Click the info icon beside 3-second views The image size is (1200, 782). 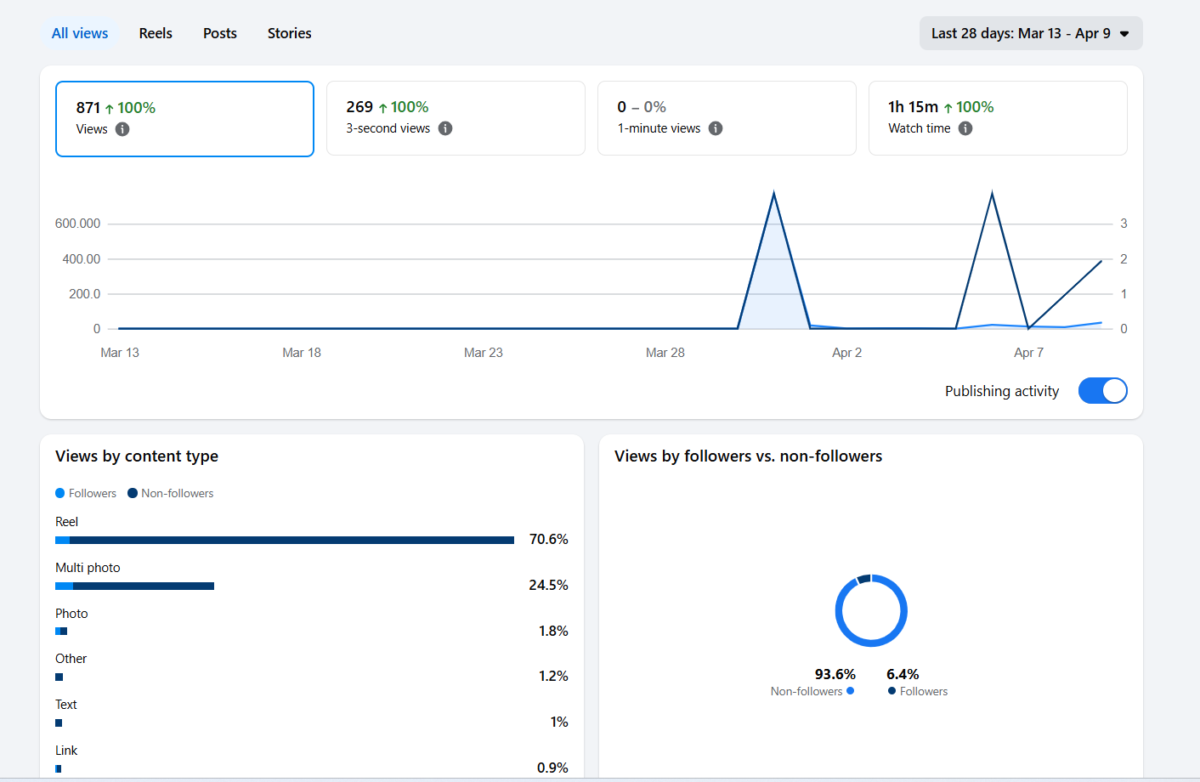[x=445, y=128]
